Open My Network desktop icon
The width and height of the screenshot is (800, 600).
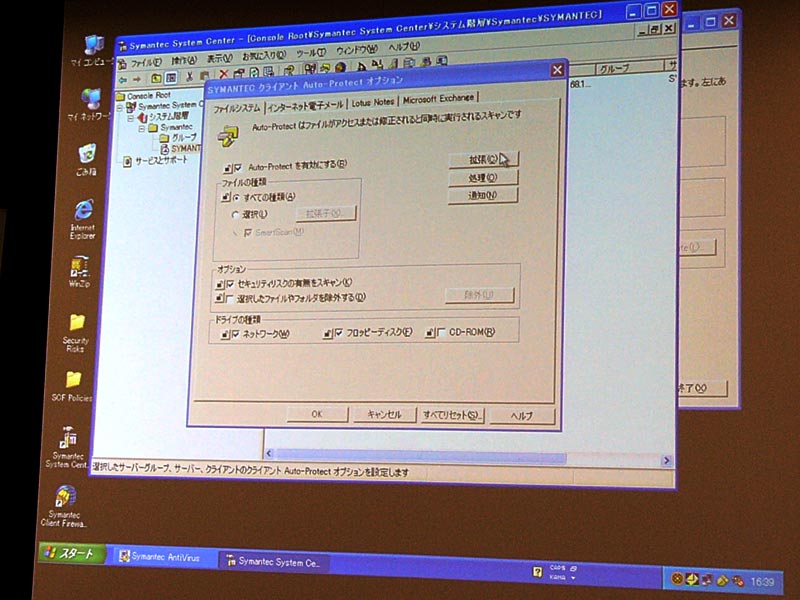click(x=90, y=104)
